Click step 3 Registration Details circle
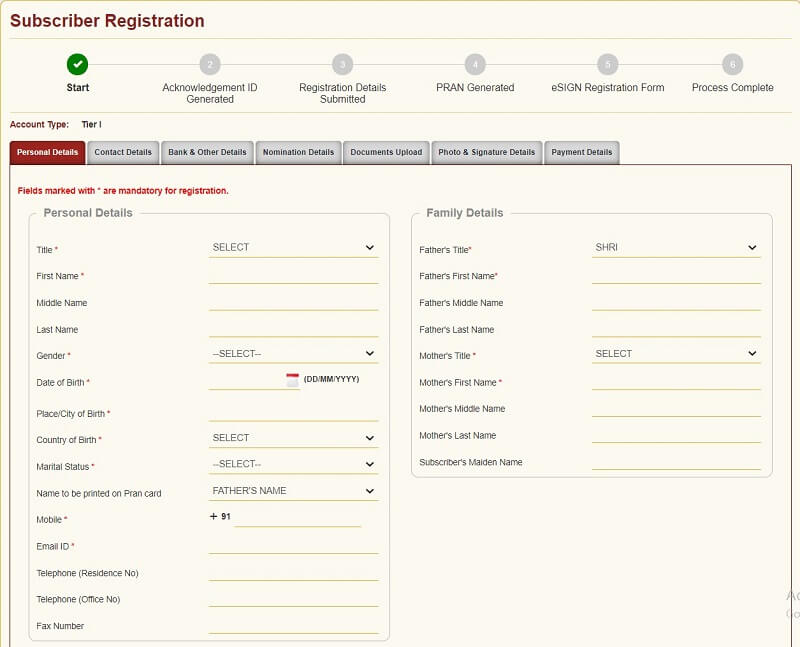The height and width of the screenshot is (647, 800). 342,64
